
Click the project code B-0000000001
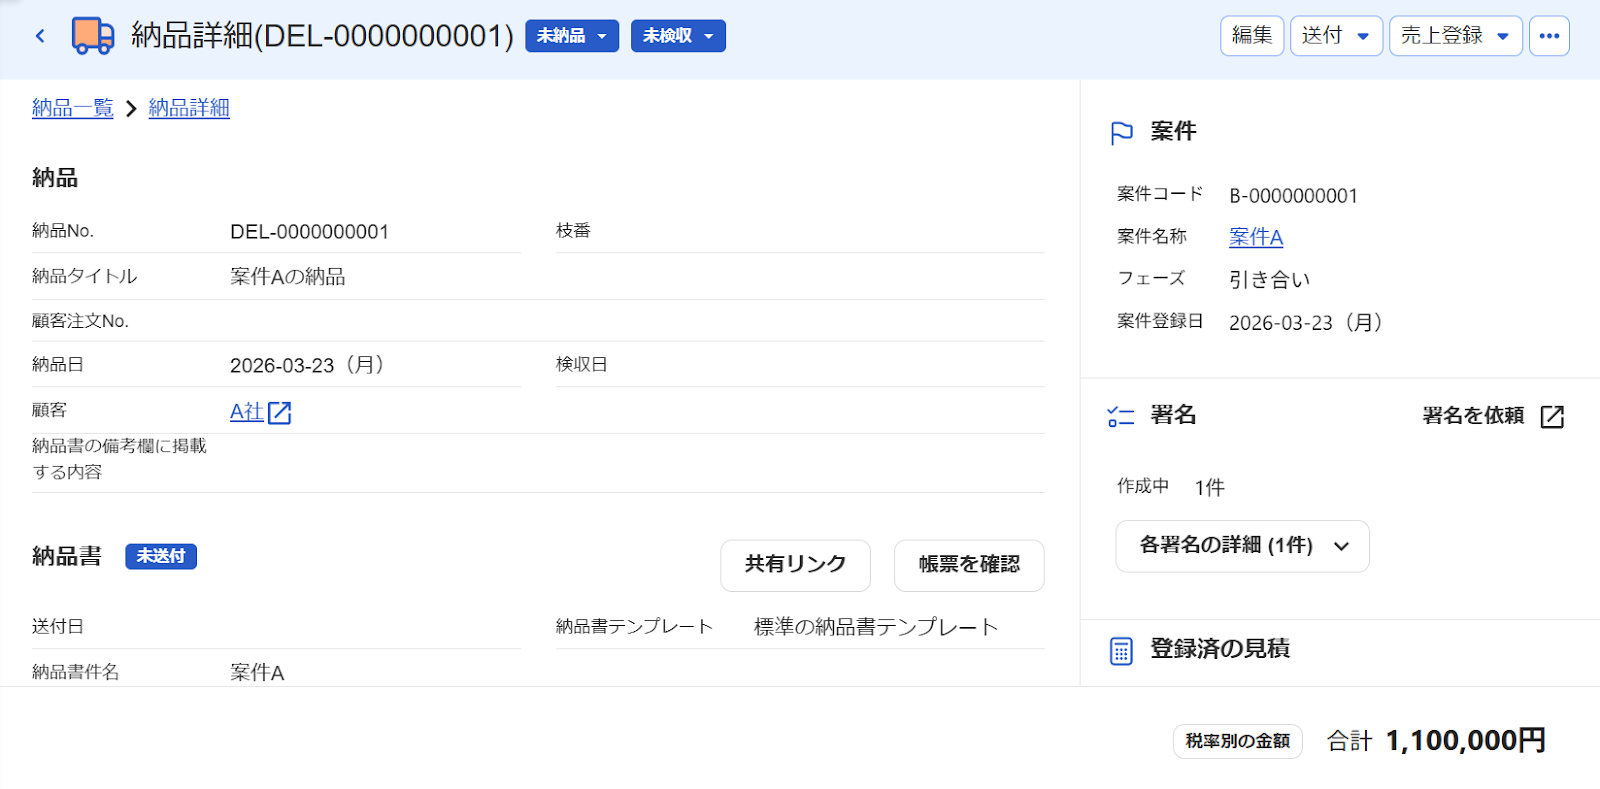[x=1293, y=196]
